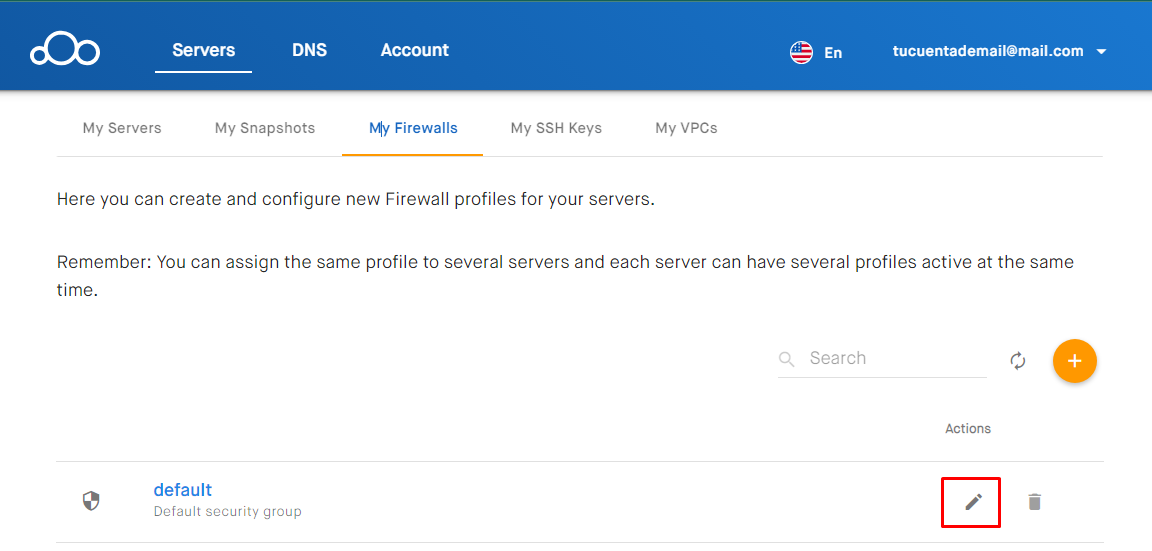Click the magnifier icon in search

(x=787, y=359)
